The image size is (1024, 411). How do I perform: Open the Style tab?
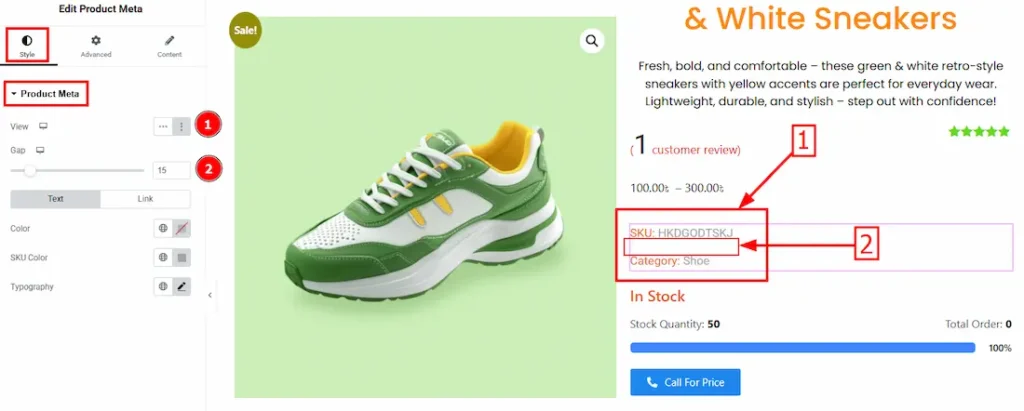(x=26, y=46)
